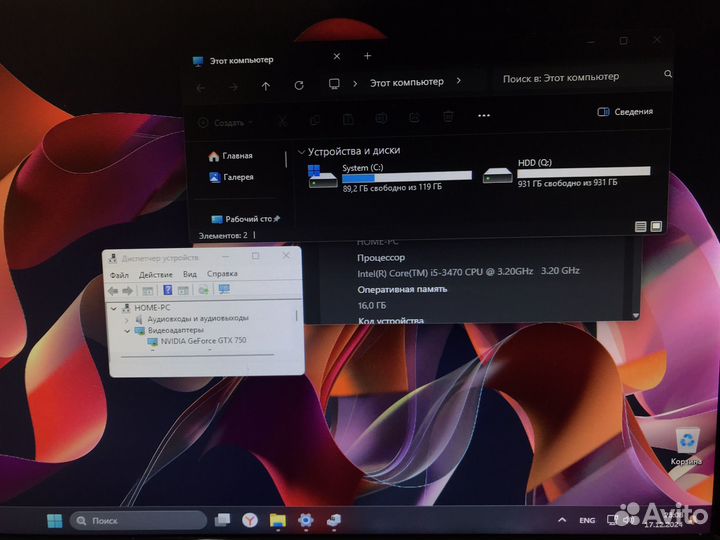This screenshot has height=540, width=720.
Task: Open Yandex Browser from the taskbar
Action: coord(249,520)
